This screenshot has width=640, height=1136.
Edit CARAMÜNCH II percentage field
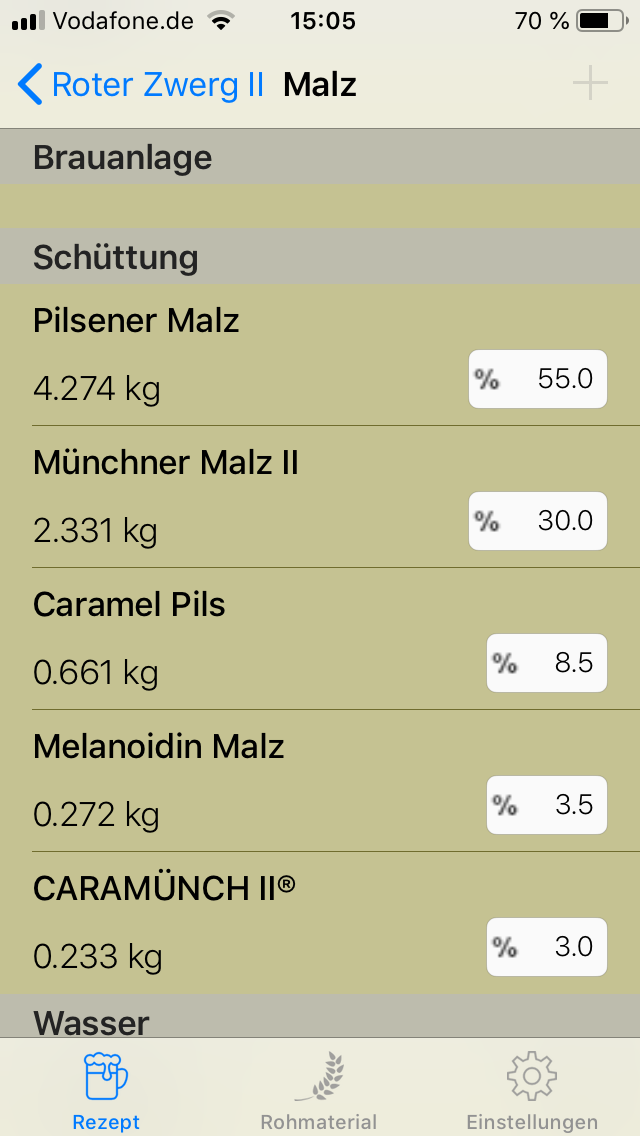coord(547,947)
